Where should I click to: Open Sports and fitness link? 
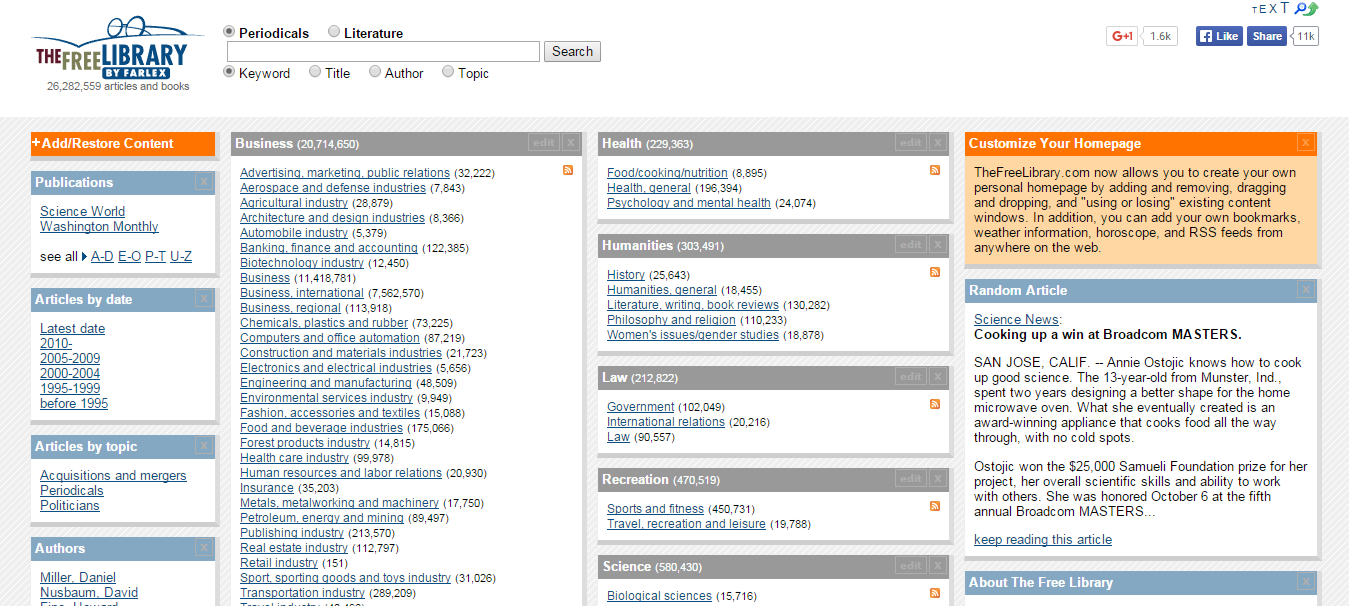pyautogui.click(x=655, y=509)
